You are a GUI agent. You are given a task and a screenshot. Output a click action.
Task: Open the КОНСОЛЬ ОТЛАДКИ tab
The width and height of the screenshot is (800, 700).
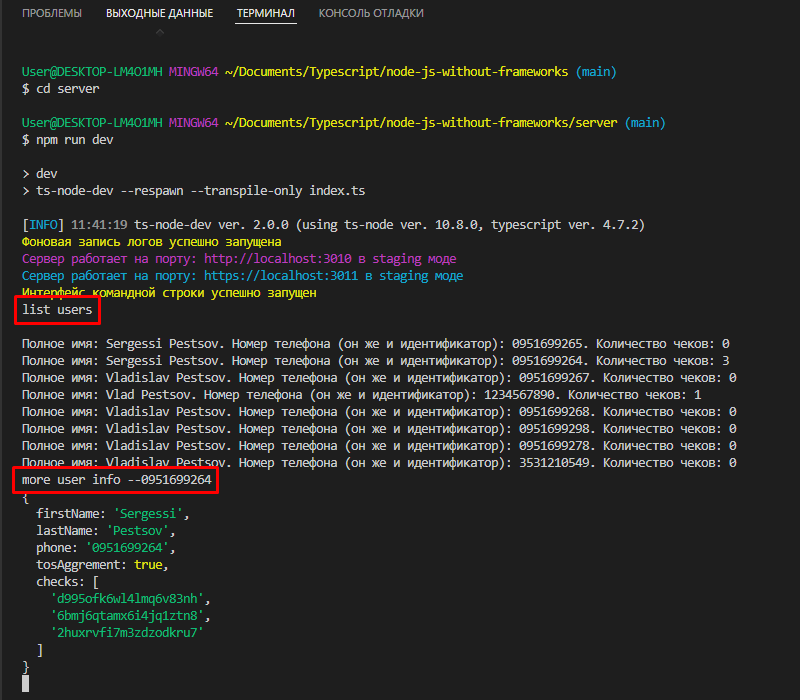(371, 13)
